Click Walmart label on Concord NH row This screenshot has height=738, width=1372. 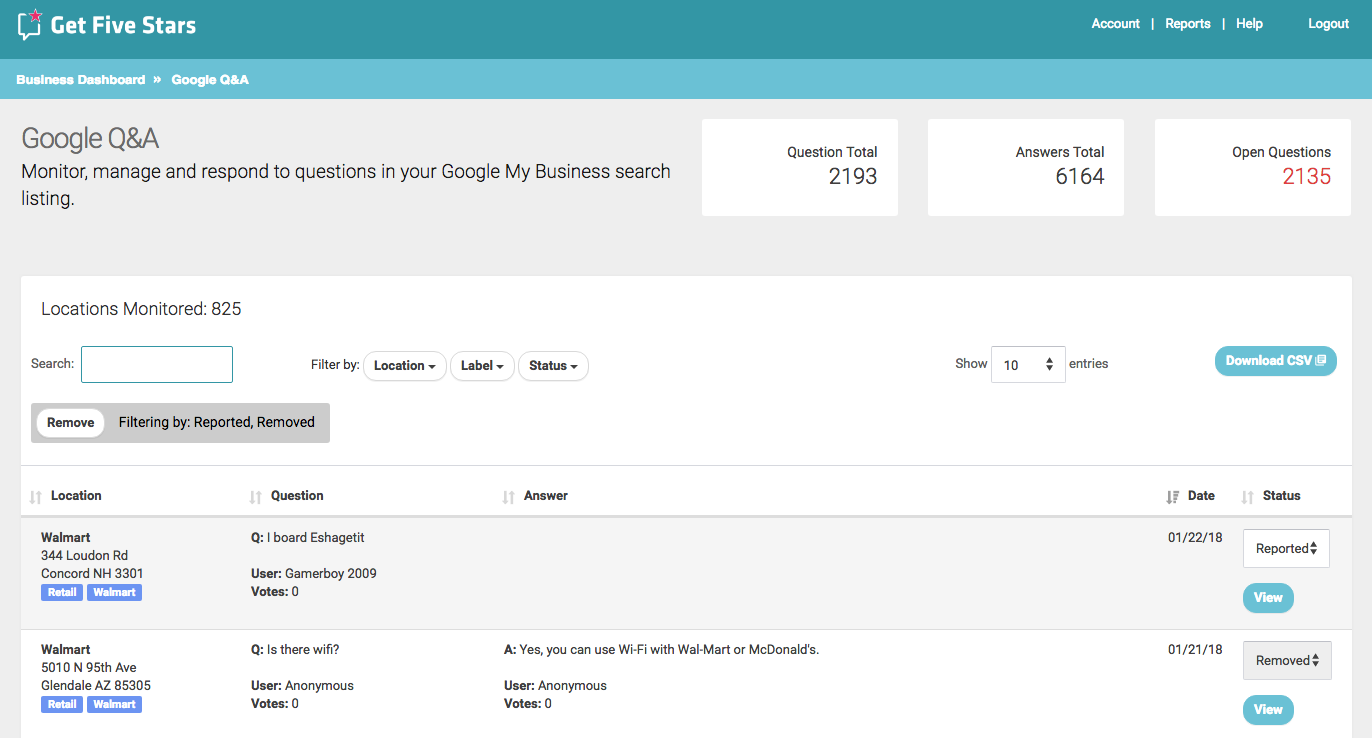(x=114, y=593)
